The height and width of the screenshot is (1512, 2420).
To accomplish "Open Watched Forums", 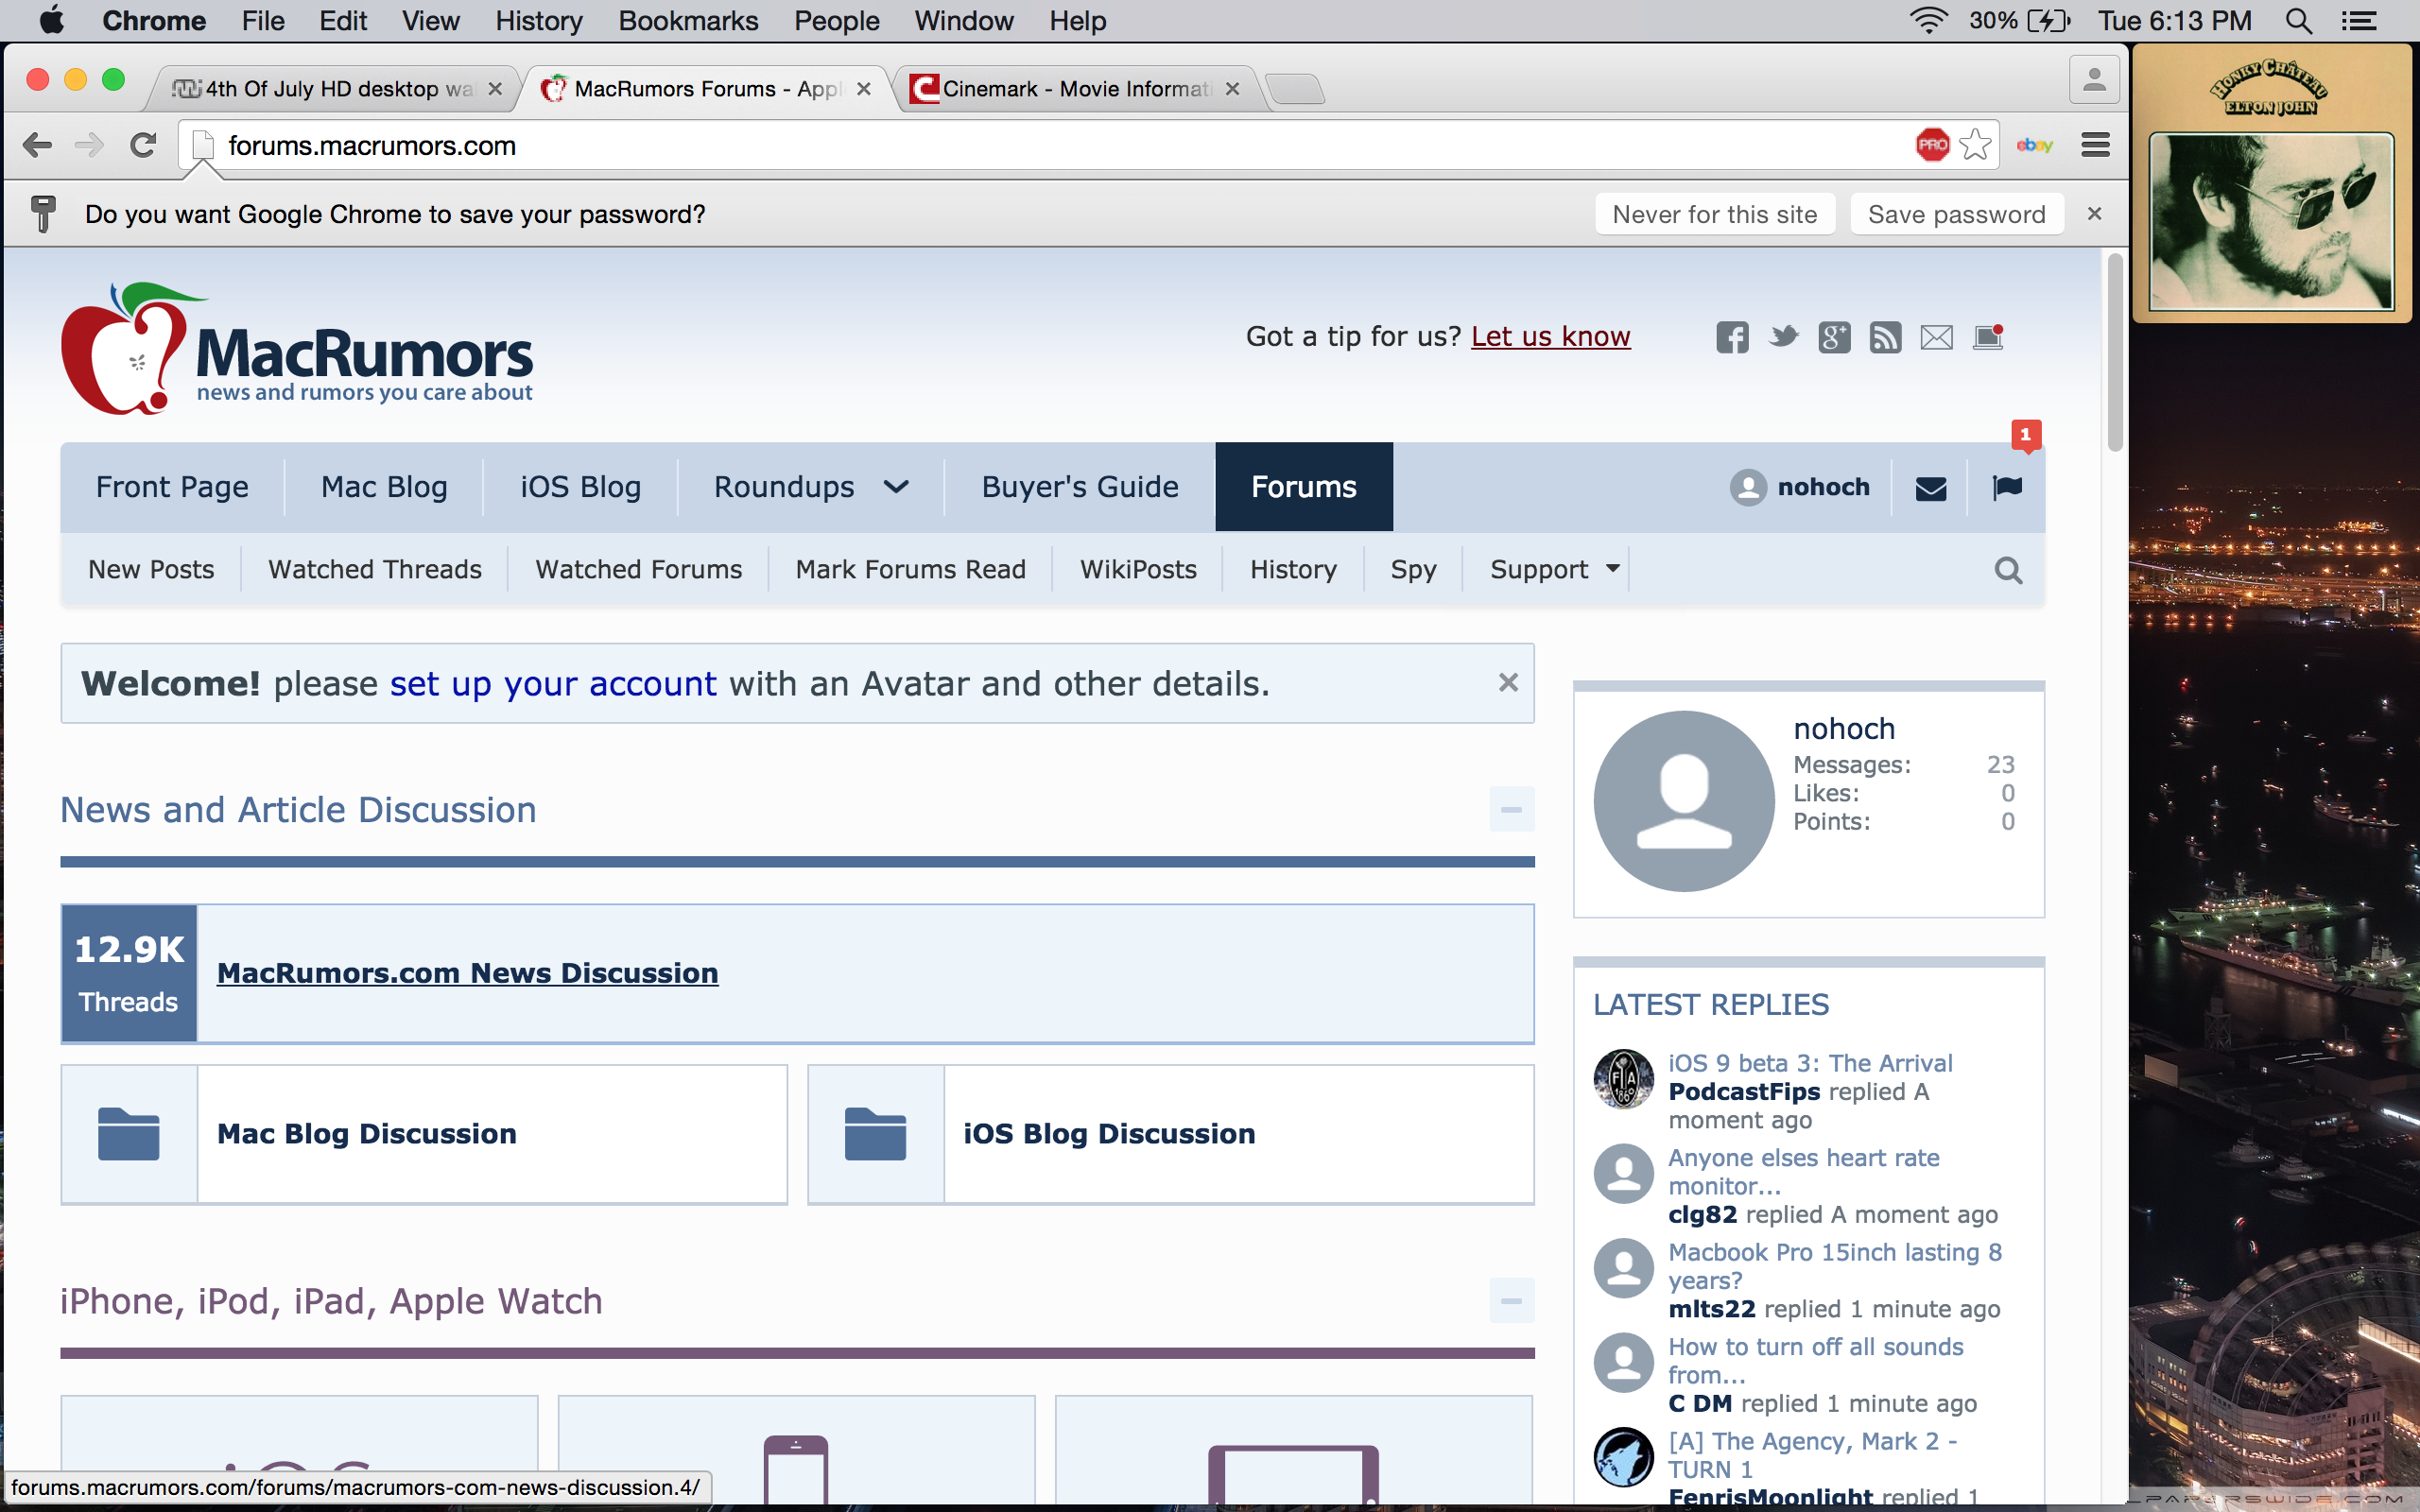I will (x=638, y=569).
